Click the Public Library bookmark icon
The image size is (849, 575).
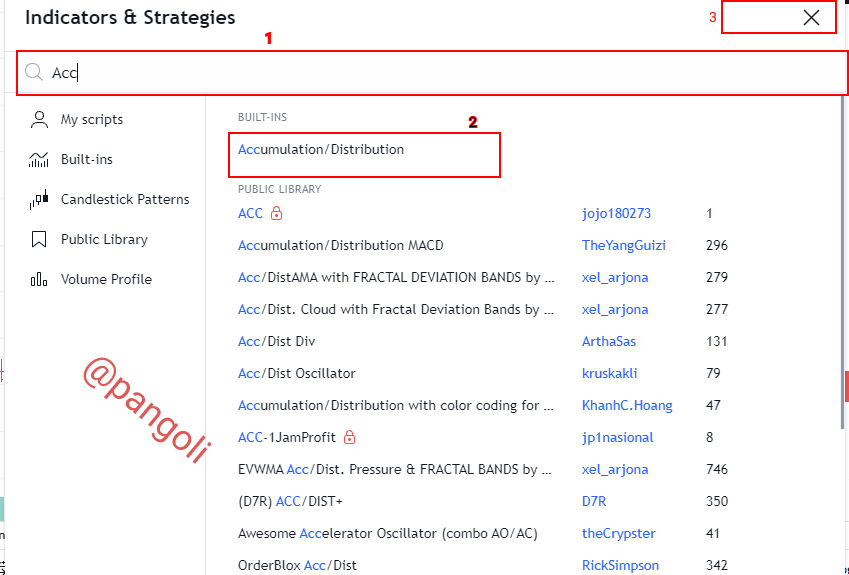click(x=39, y=239)
